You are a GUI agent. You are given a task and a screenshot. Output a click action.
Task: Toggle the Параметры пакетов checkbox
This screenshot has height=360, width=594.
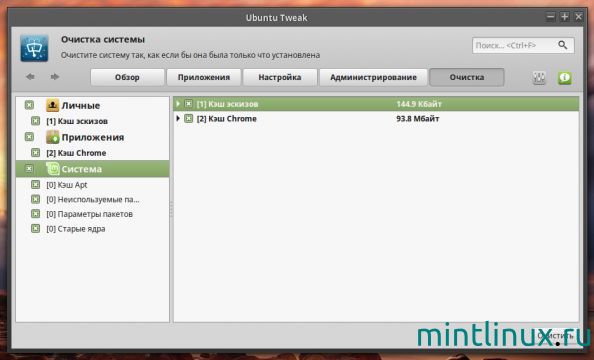coord(35,214)
